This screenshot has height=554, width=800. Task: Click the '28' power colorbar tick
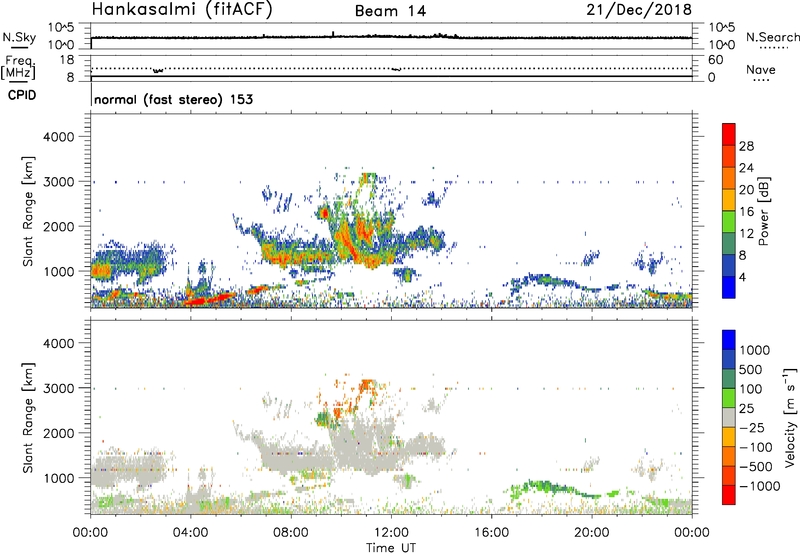746,146
